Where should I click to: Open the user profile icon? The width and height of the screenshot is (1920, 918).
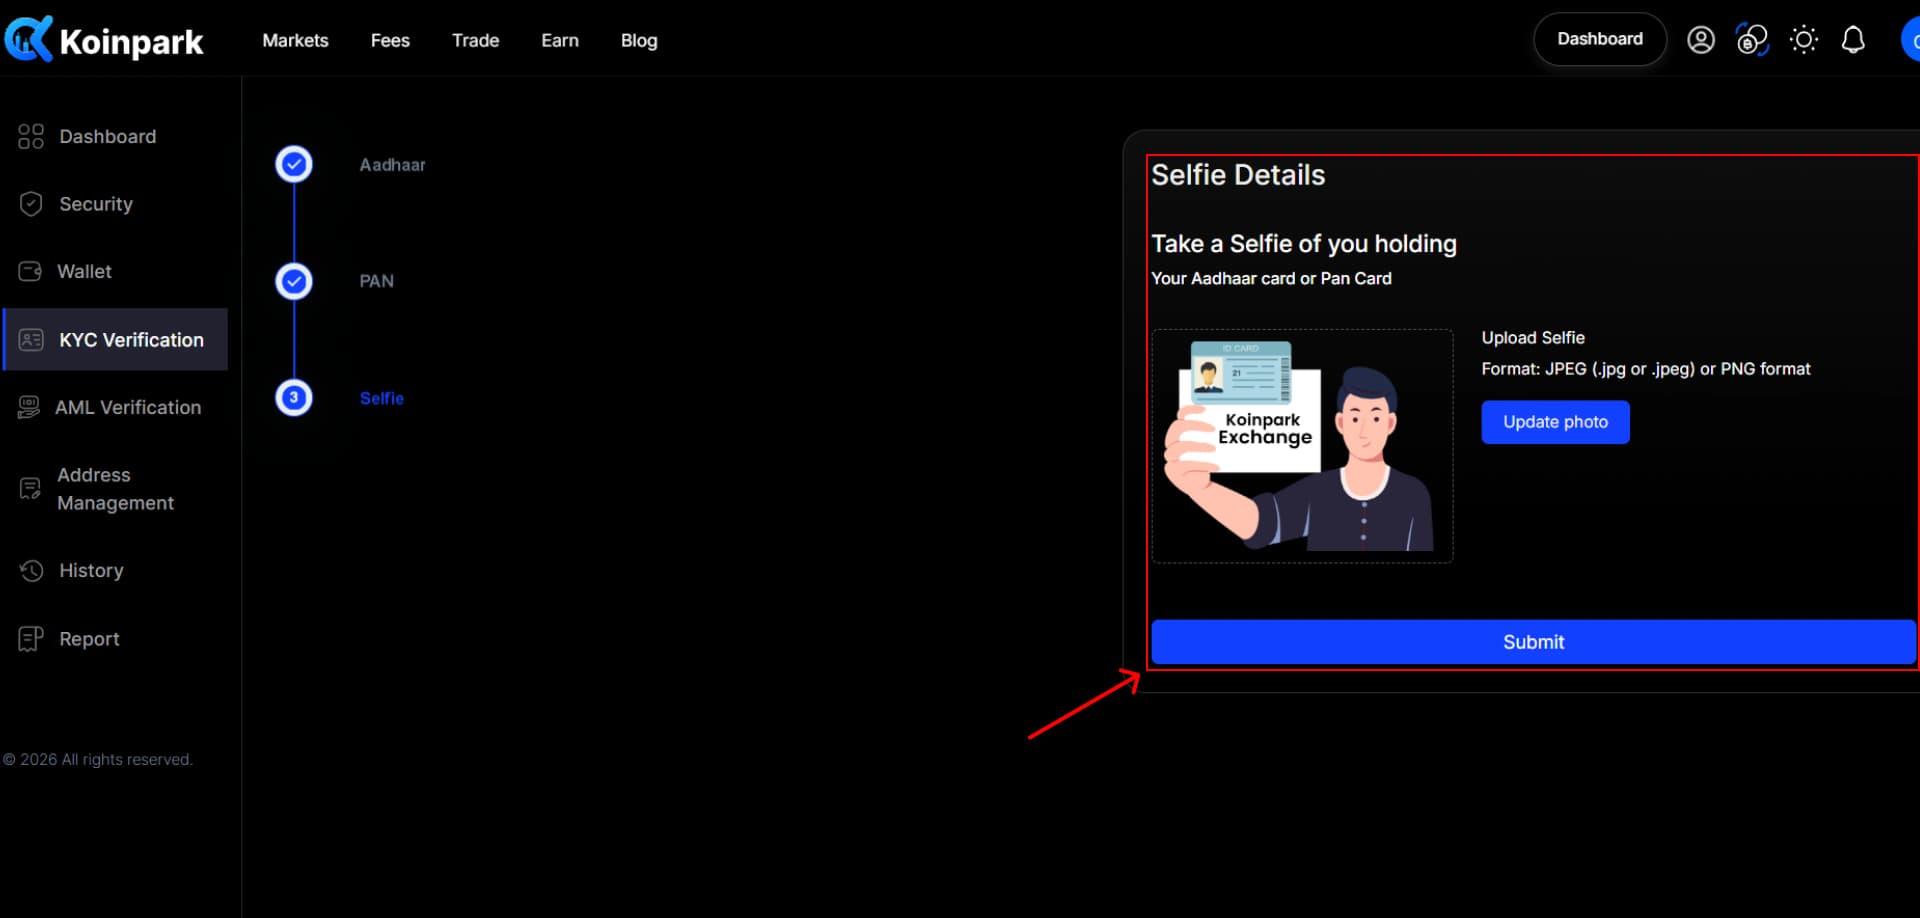click(x=1701, y=40)
